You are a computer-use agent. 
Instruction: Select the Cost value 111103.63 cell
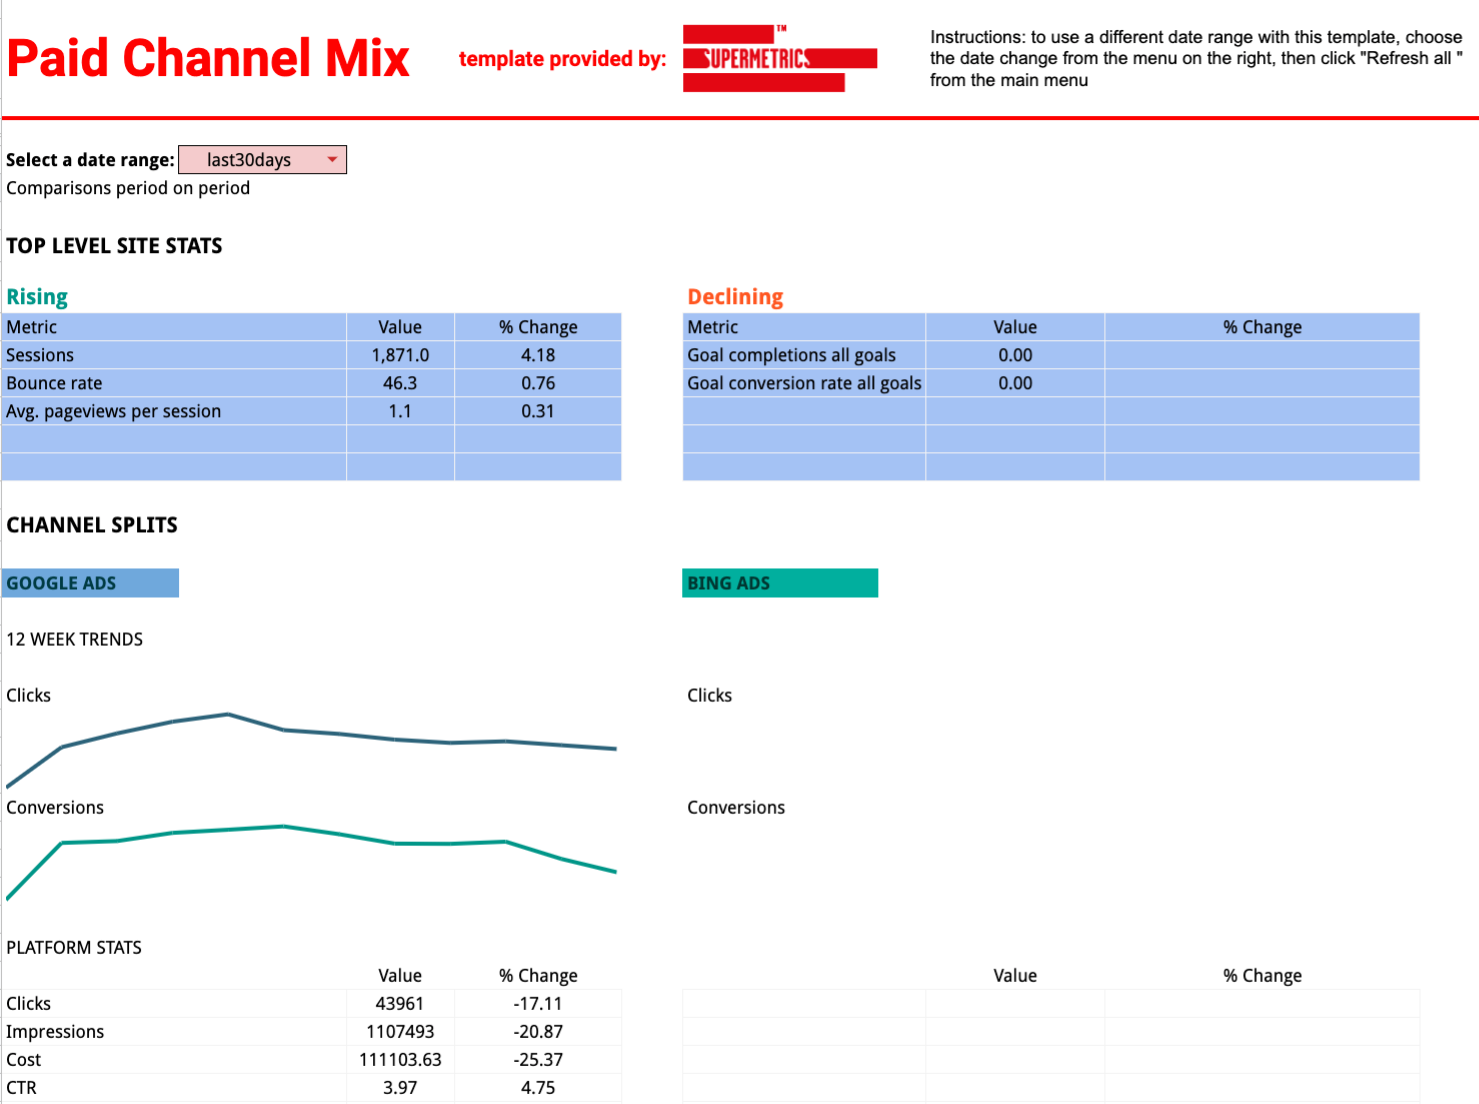400,1059
